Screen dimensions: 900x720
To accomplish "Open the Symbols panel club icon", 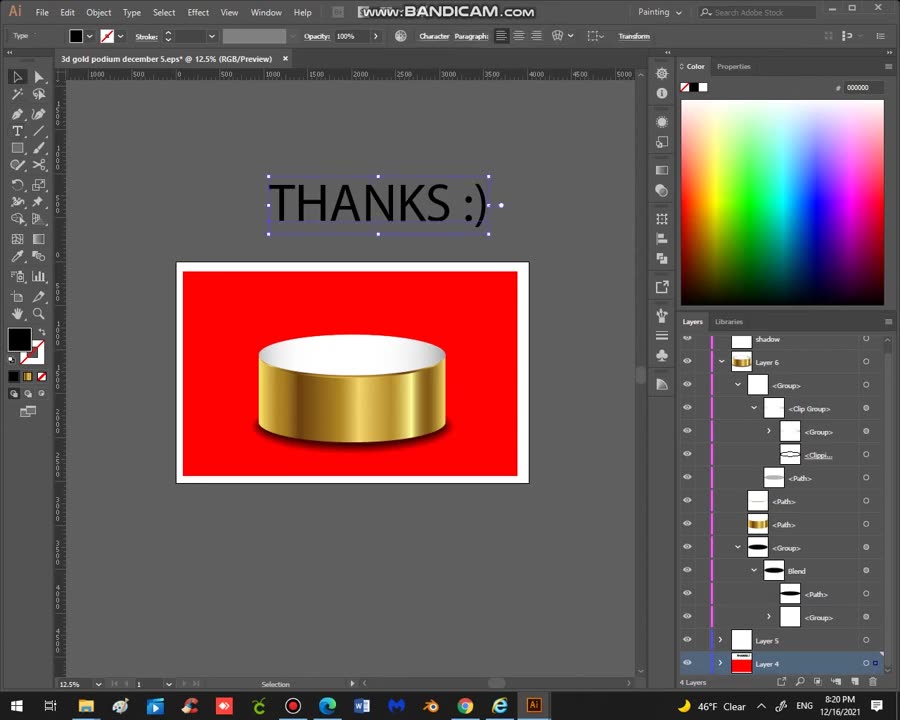I will pos(662,356).
